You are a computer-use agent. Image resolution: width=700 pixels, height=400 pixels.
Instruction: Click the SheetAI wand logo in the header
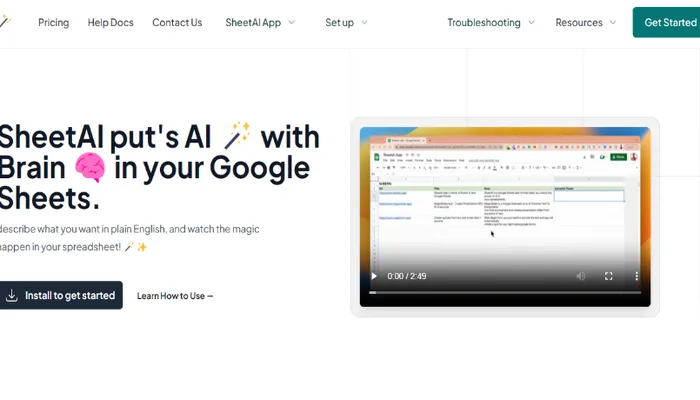point(5,22)
